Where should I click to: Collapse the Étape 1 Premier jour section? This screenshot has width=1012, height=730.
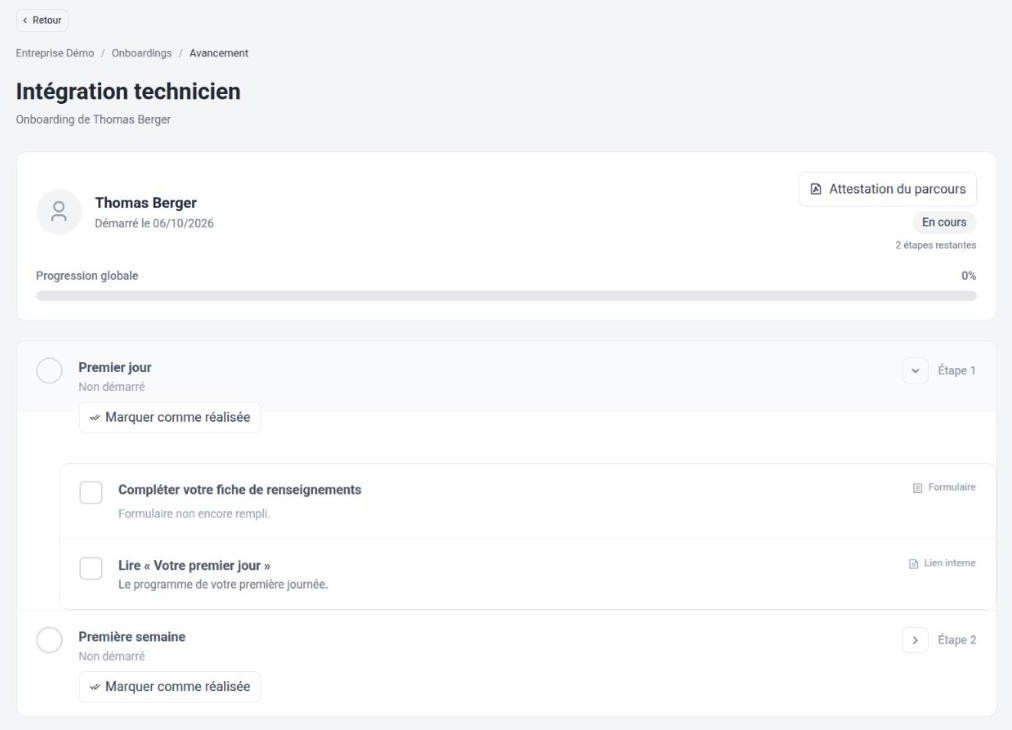click(915, 370)
